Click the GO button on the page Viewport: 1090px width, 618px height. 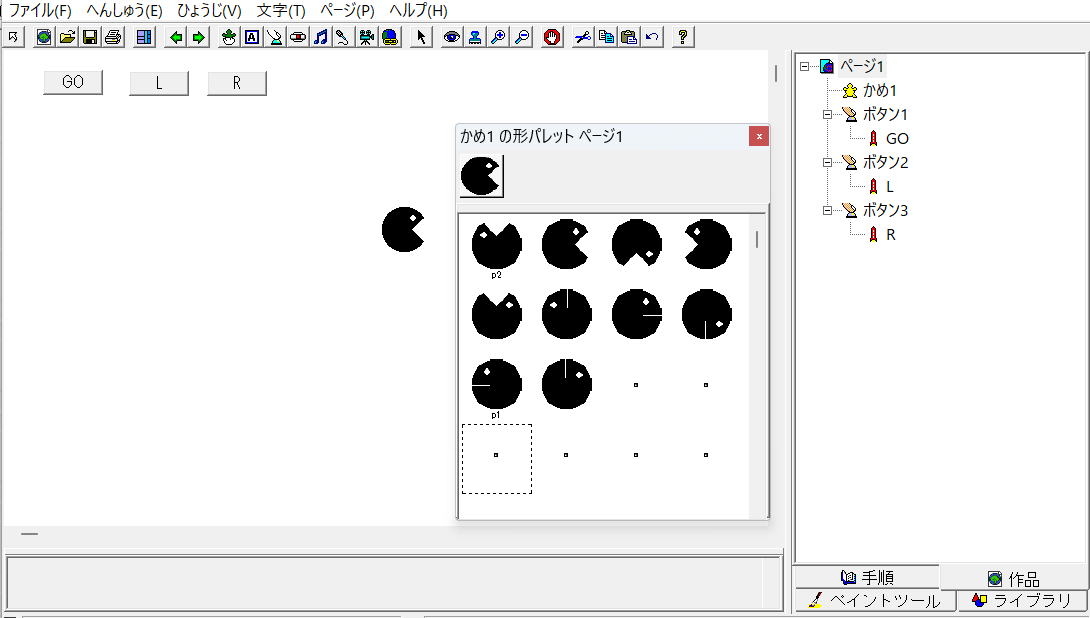73,82
